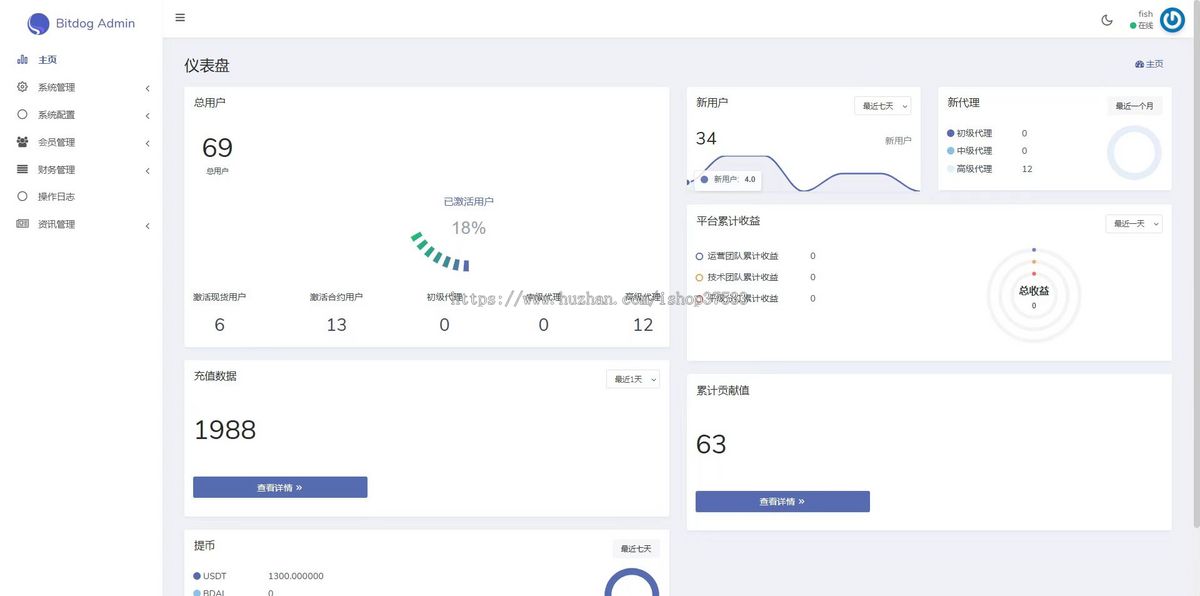Expand 资讯管理 submenu arrow

tap(147, 225)
